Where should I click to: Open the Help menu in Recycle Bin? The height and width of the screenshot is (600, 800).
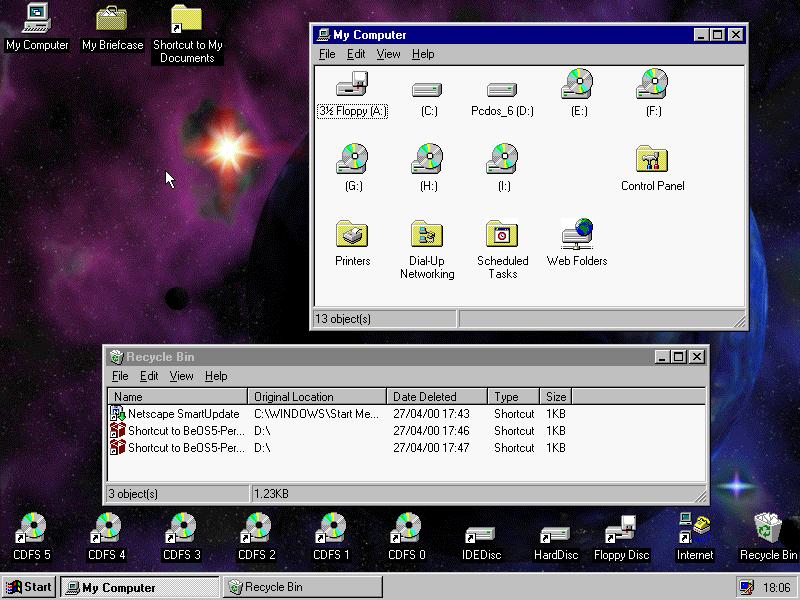tap(216, 376)
